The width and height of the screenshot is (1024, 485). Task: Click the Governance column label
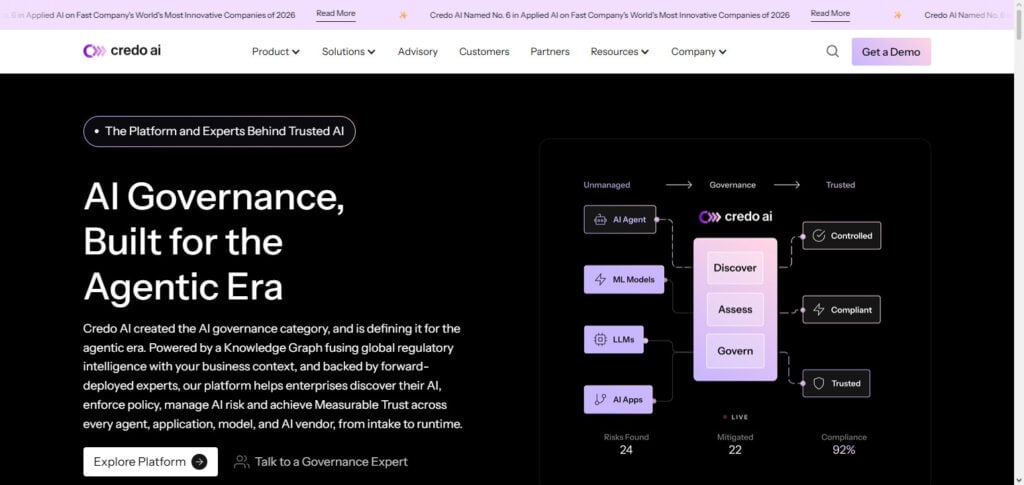[x=732, y=185]
